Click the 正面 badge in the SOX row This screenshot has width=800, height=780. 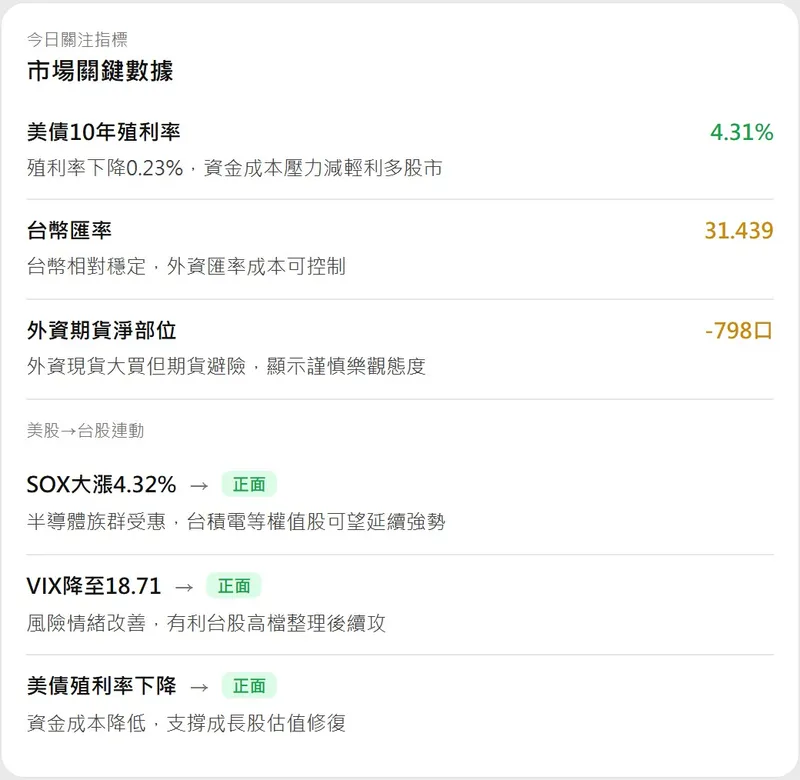pos(249,485)
